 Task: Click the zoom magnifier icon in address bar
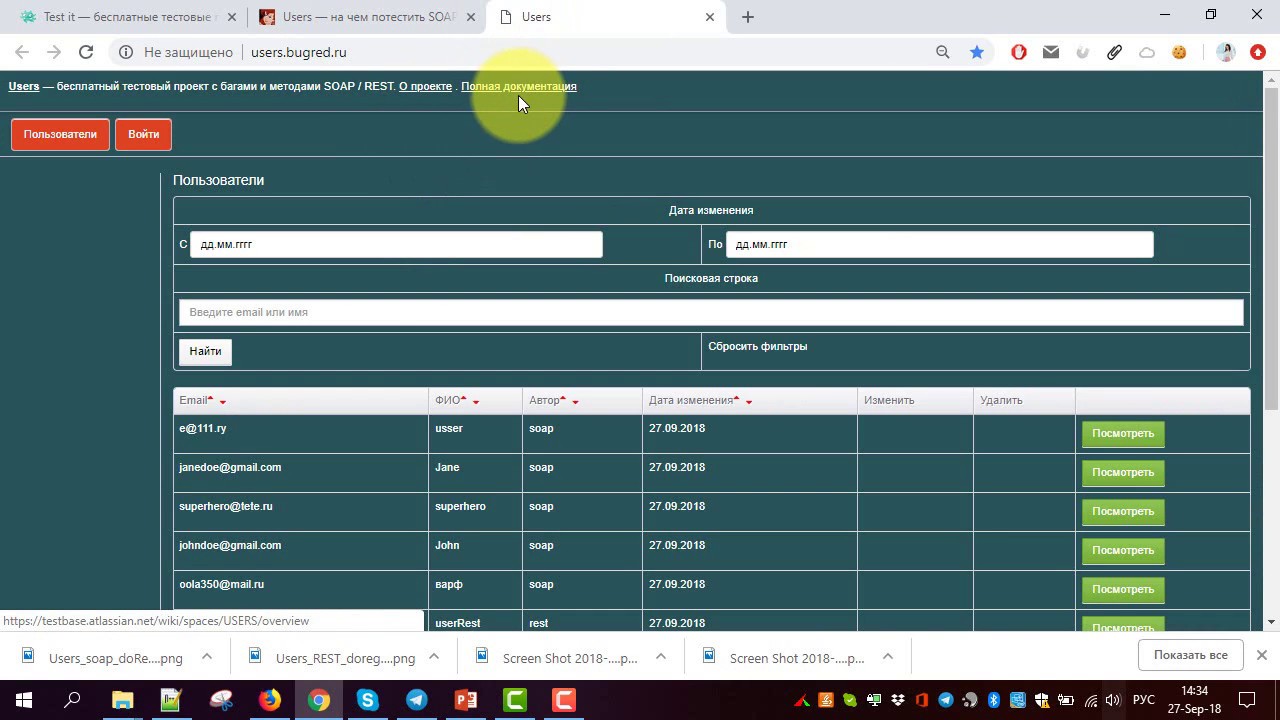tap(943, 52)
